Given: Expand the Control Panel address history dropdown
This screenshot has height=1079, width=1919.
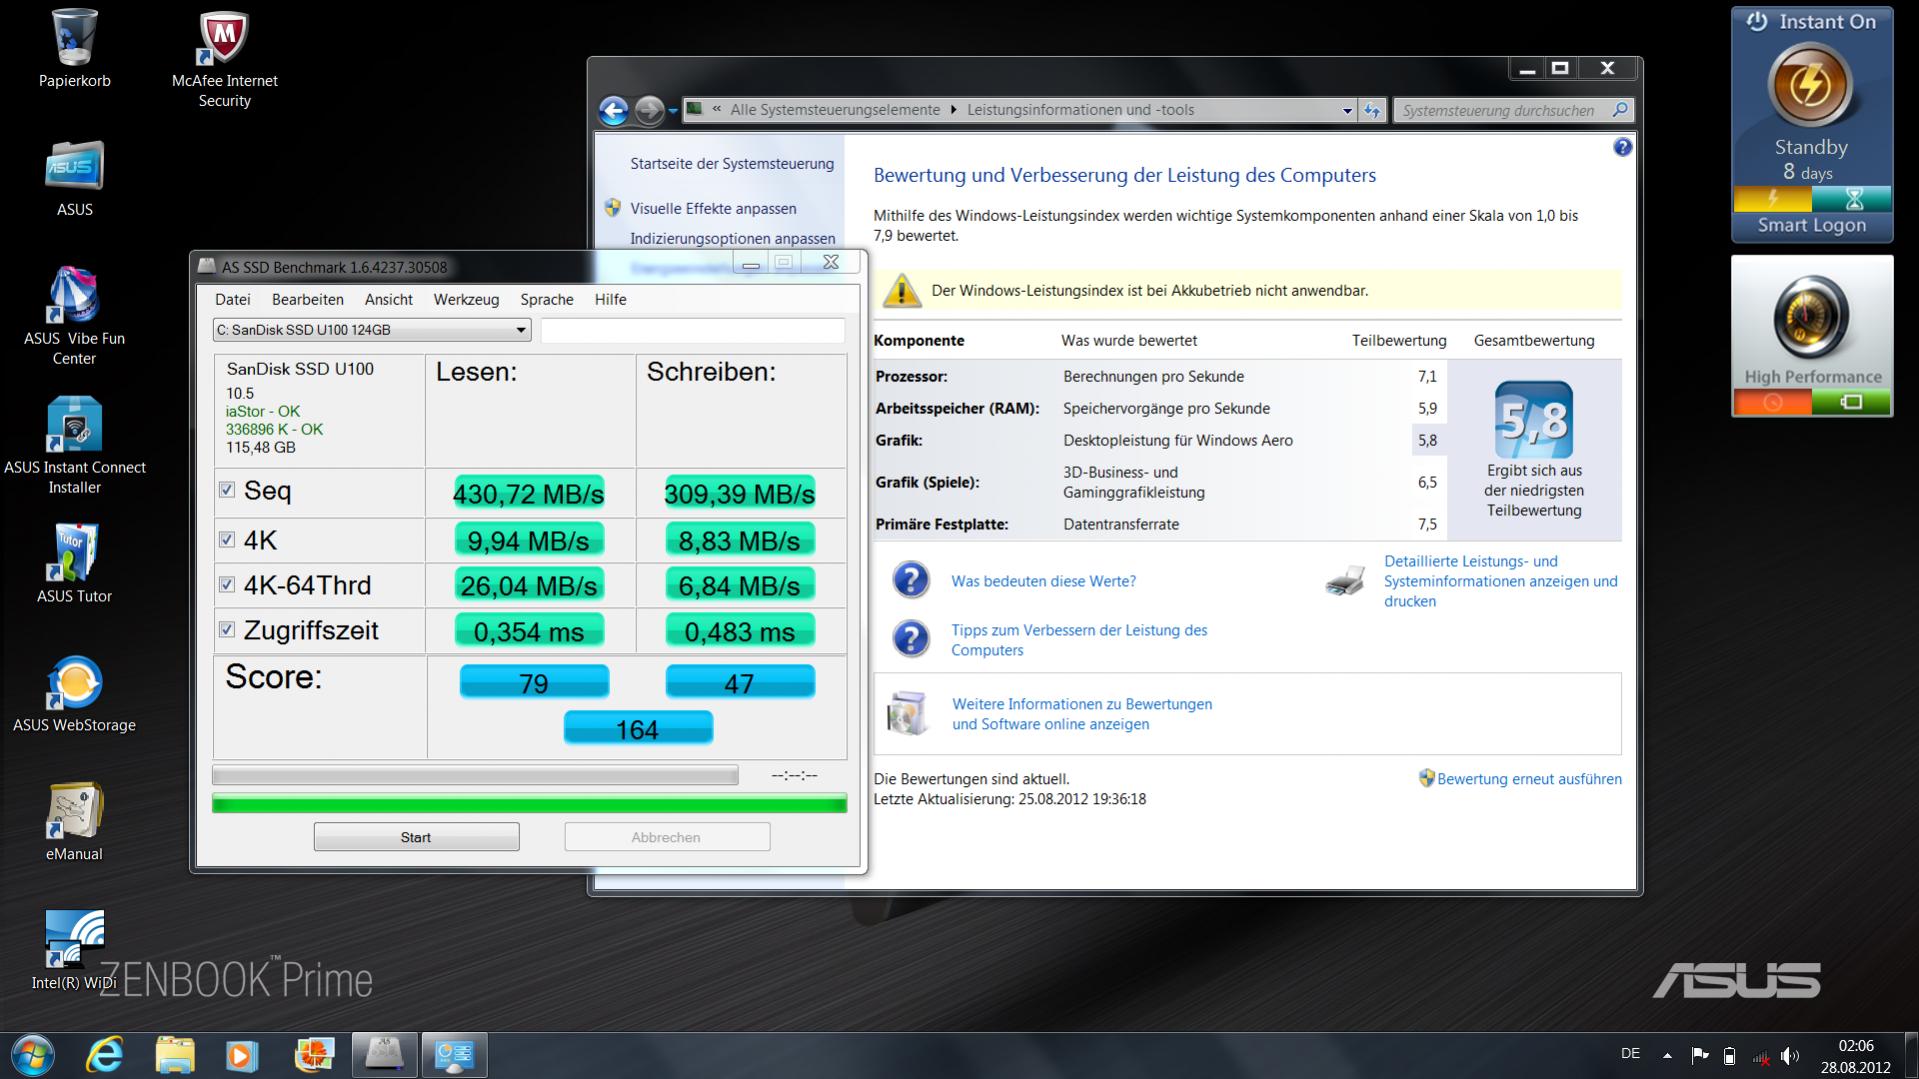Looking at the screenshot, I should coord(1347,111).
